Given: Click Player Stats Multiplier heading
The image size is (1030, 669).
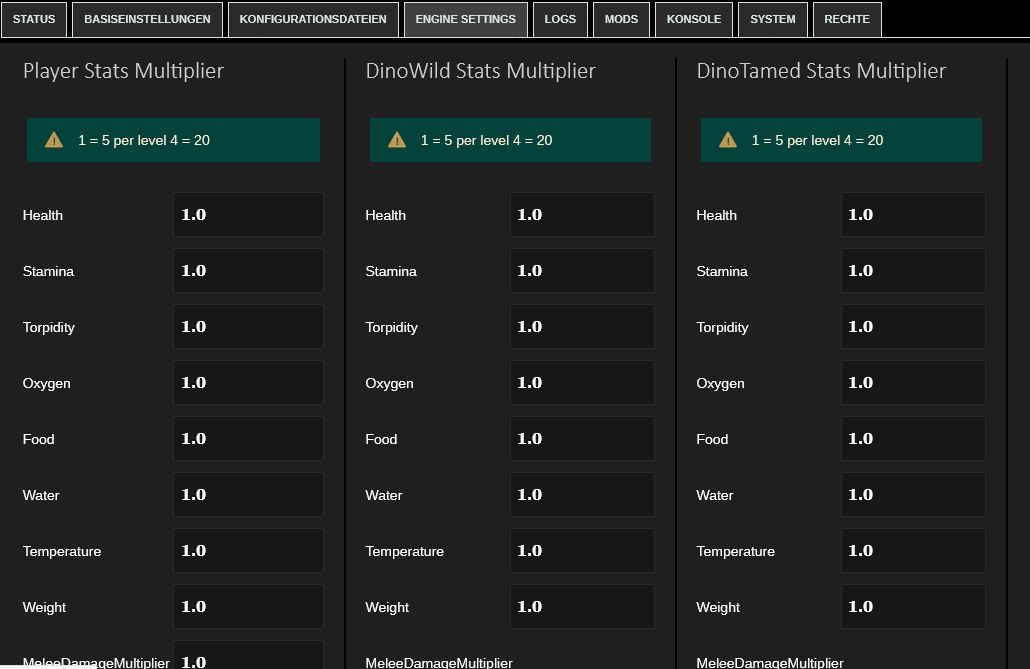Looking at the screenshot, I should click(x=123, y=71).
